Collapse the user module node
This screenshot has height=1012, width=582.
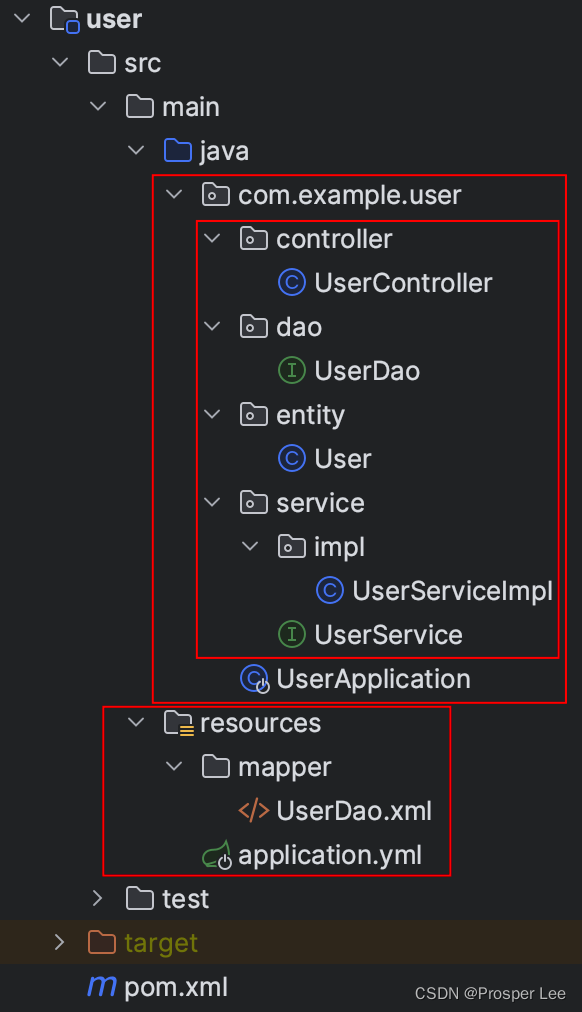pos(23,18)
